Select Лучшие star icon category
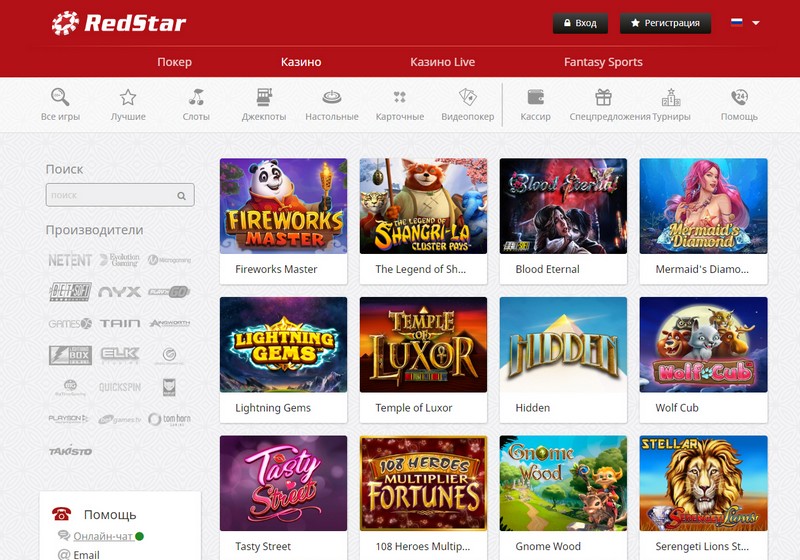The image size is (800, 560). point(128,105)
